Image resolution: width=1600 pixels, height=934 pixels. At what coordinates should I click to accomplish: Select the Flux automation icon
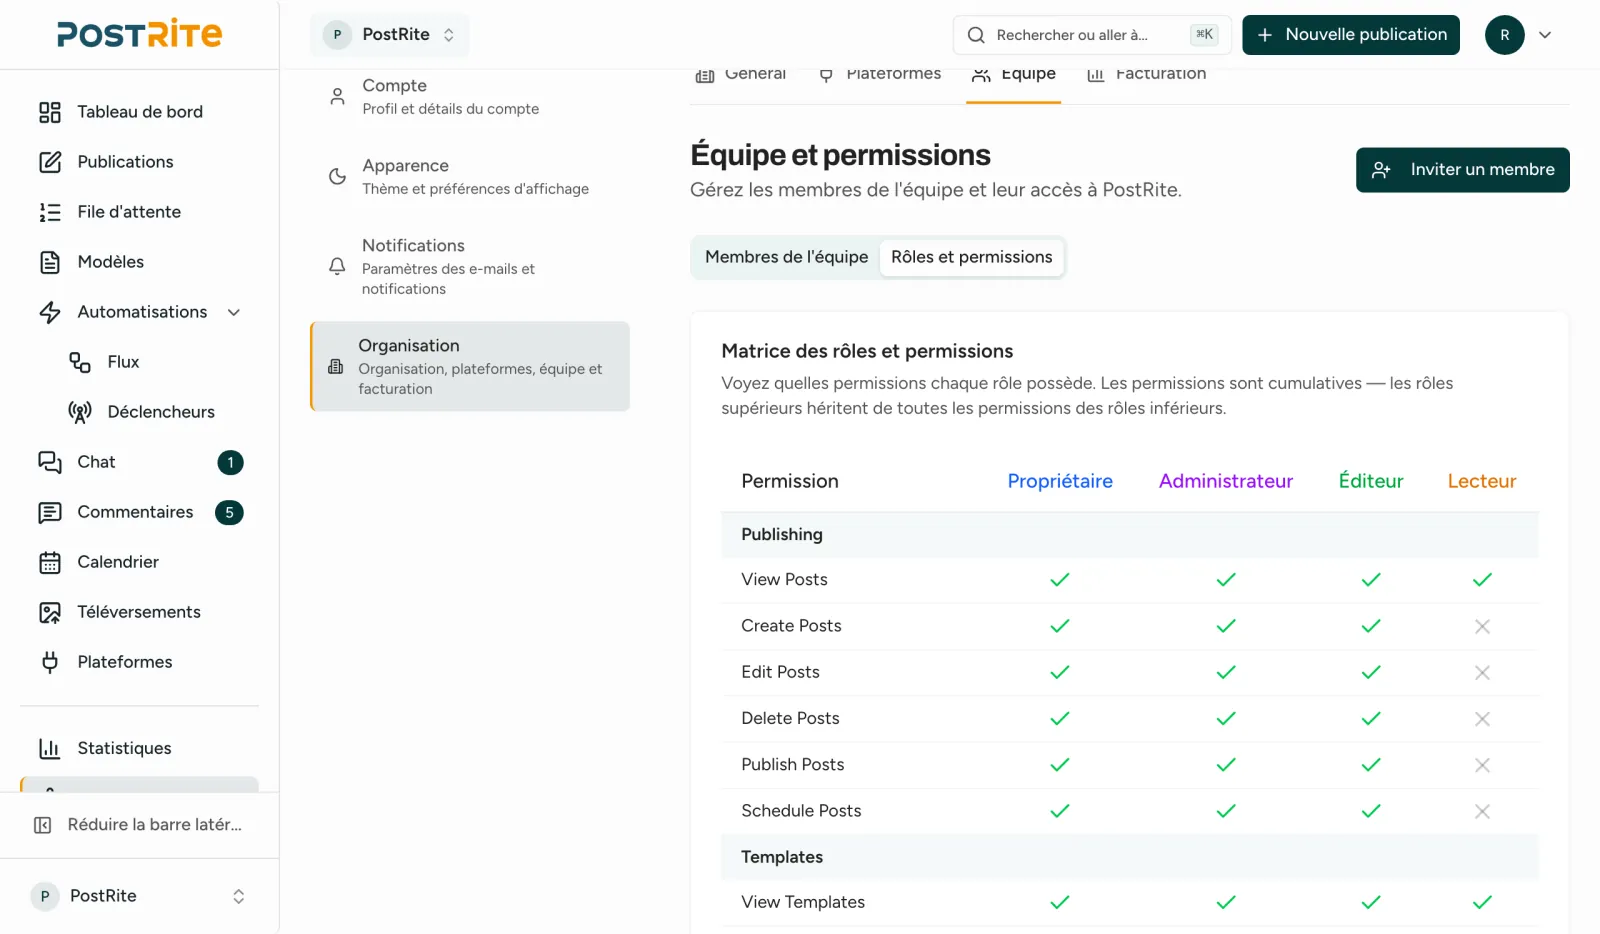80,362
